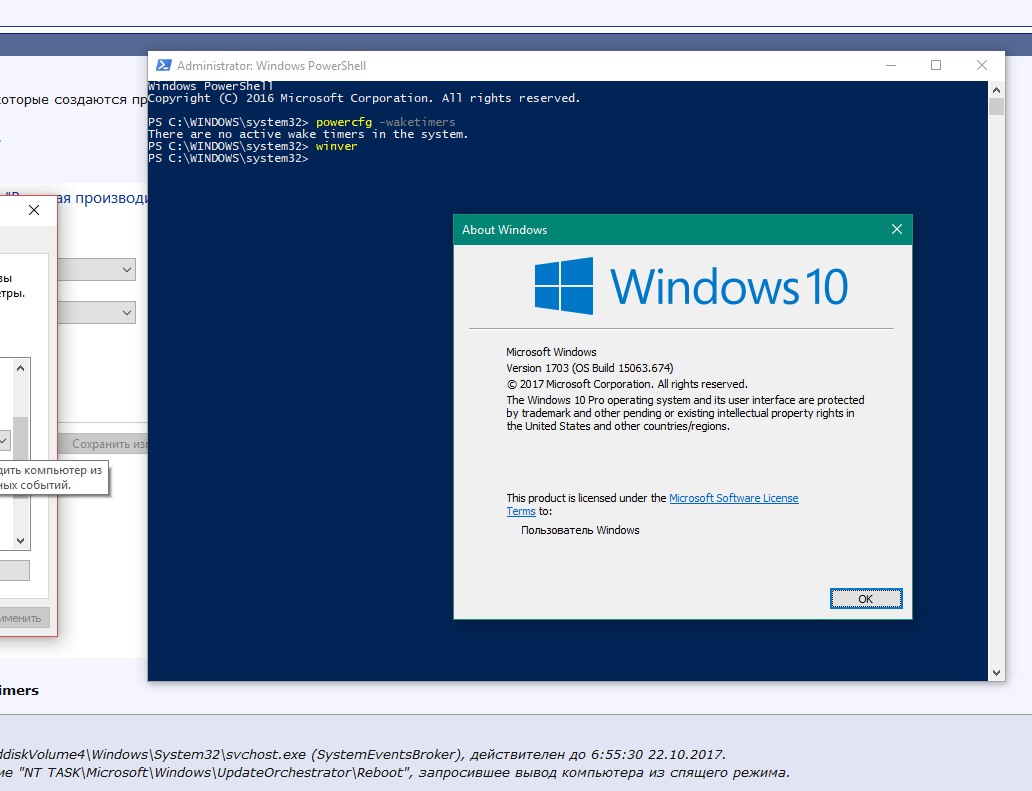Open Microsoft Software License link
Screen dimensions: 1032x791
734,498
